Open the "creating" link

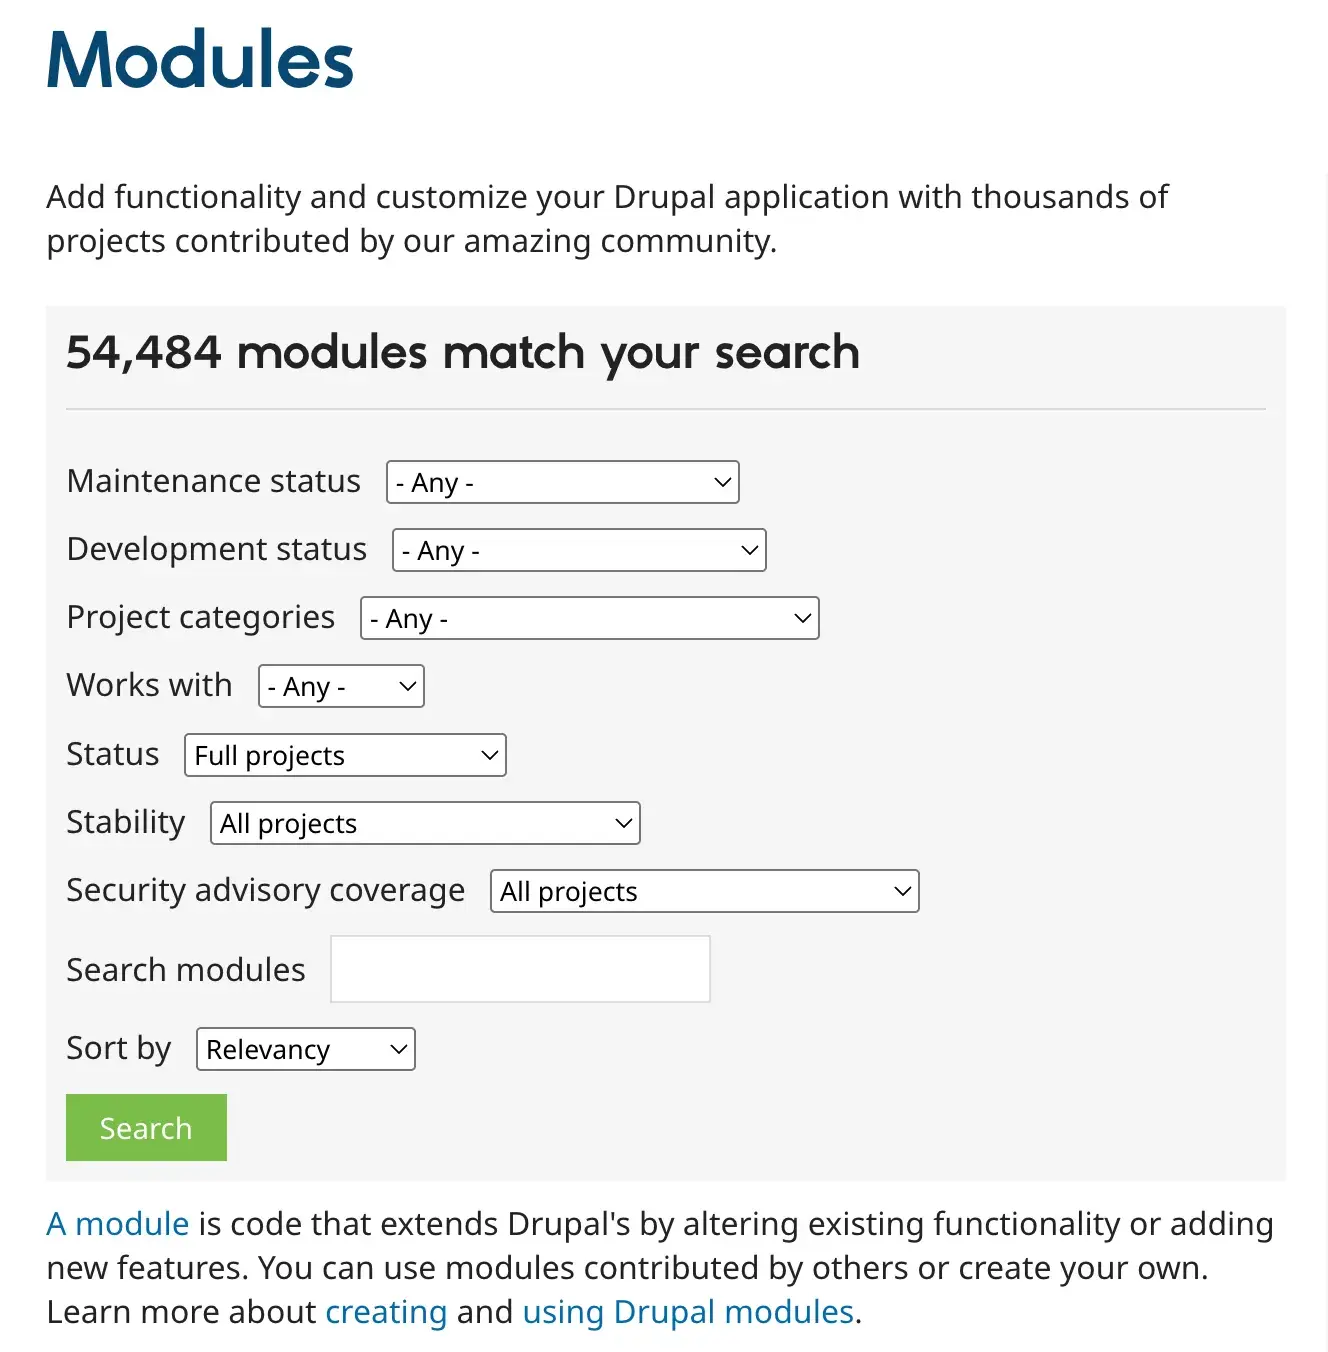385,1311
